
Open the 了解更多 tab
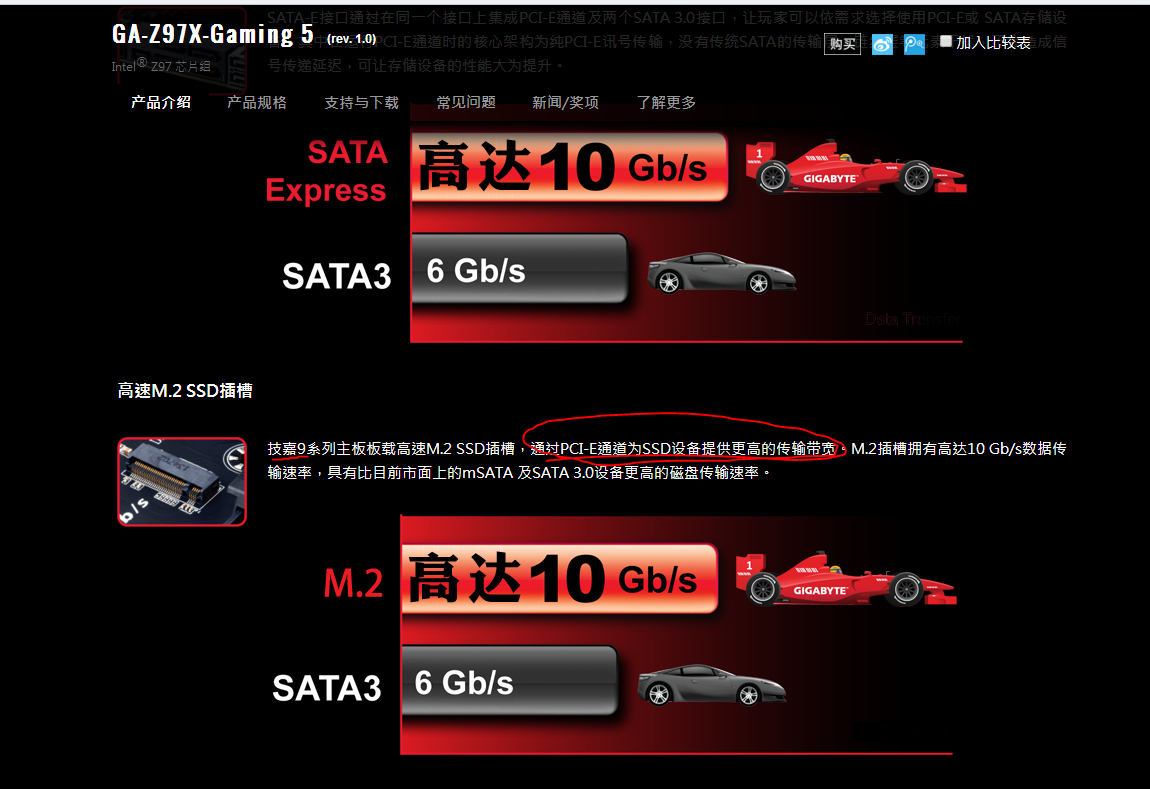[666, 103]
